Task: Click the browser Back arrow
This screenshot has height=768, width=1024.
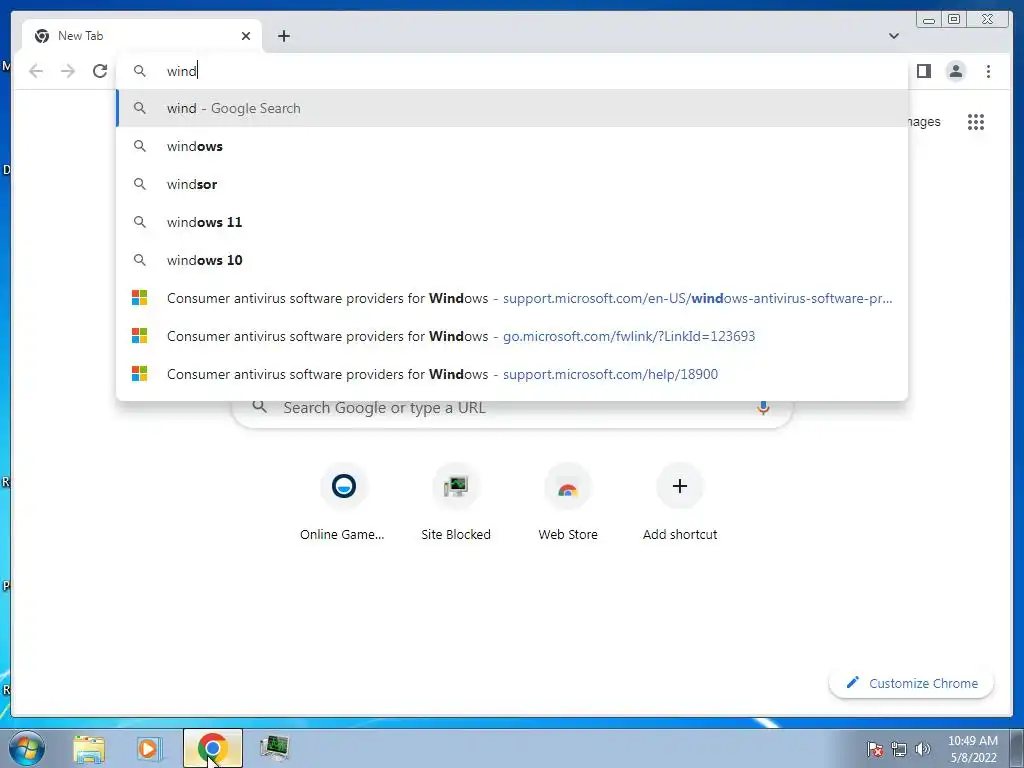Action: point(36,71)
